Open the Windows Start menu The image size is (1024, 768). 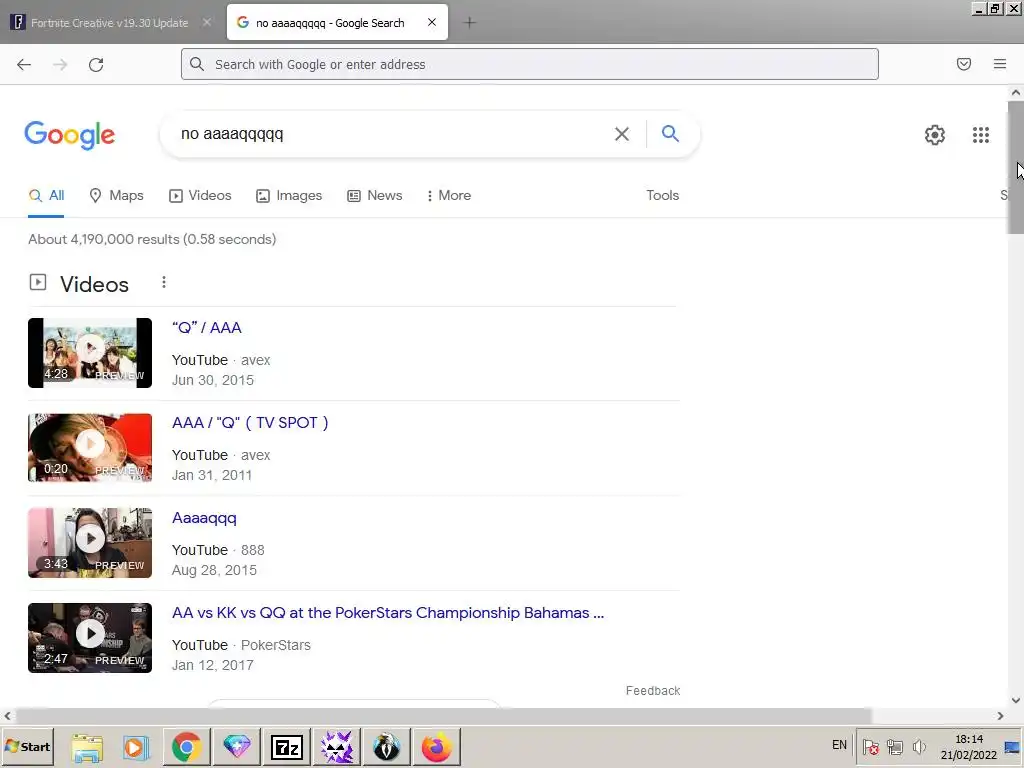pyautogui.click(x=27, y=746)
